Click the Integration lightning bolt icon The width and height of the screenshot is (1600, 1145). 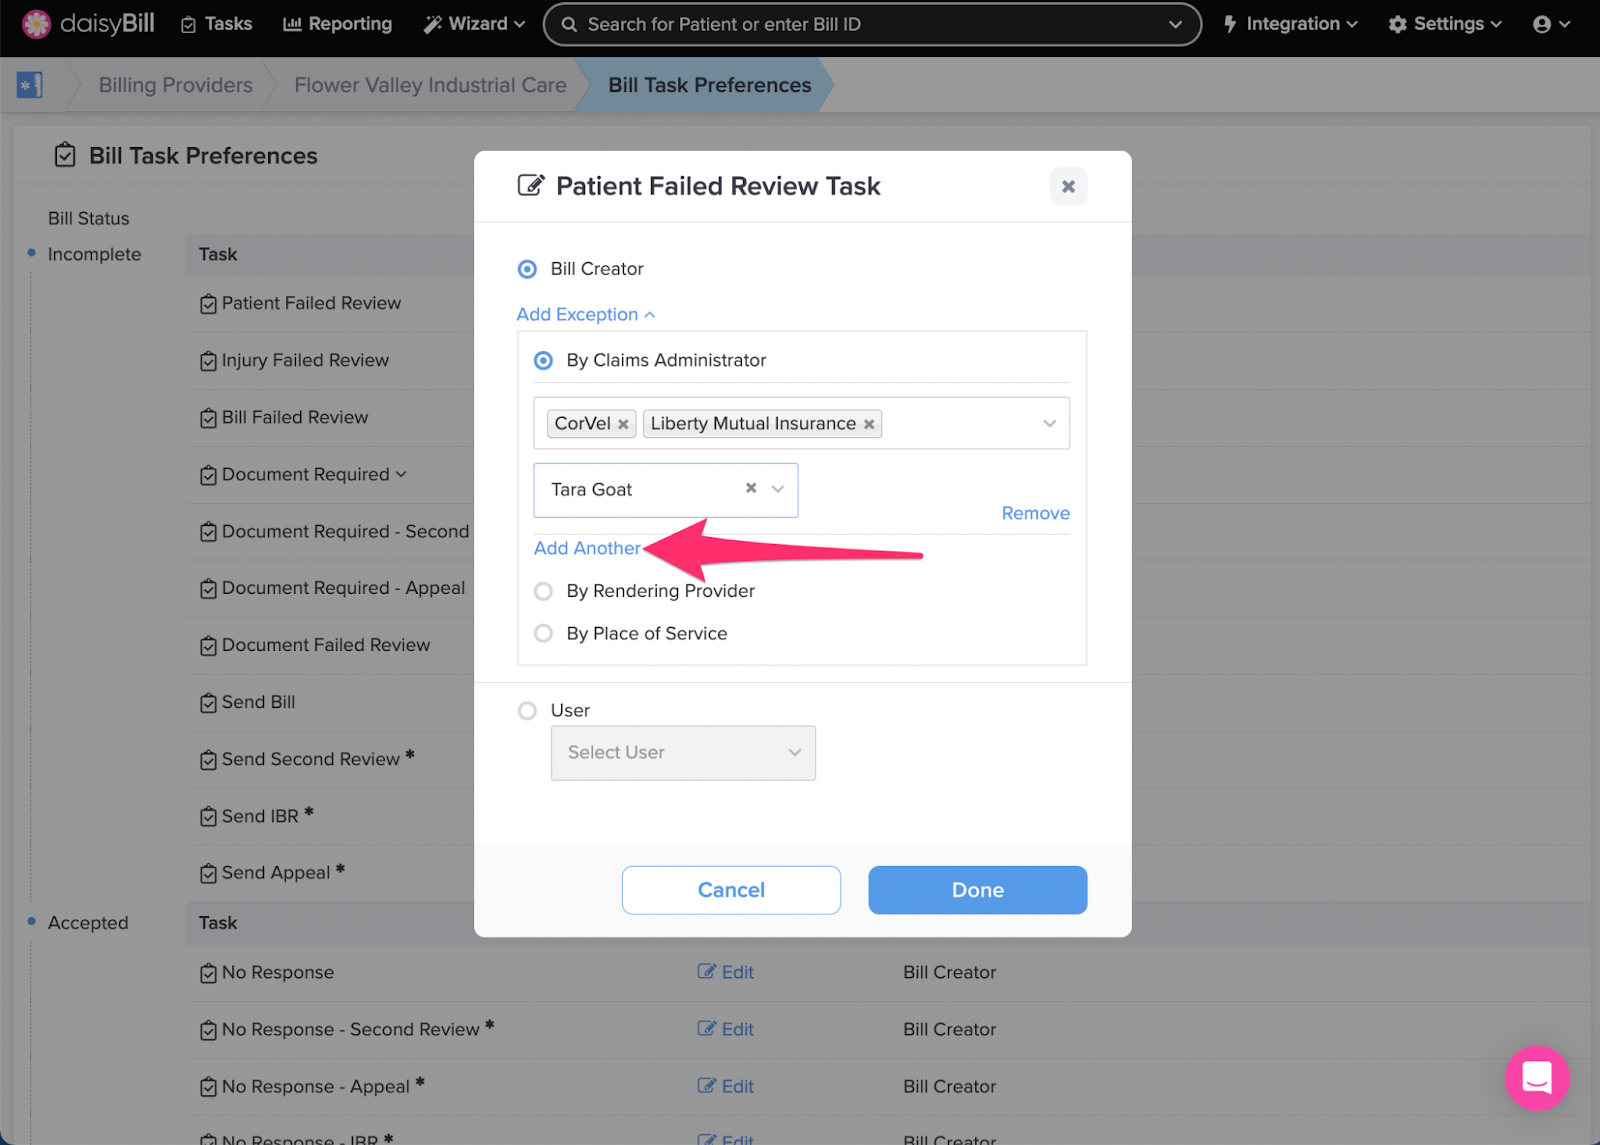click(1229, 23)
